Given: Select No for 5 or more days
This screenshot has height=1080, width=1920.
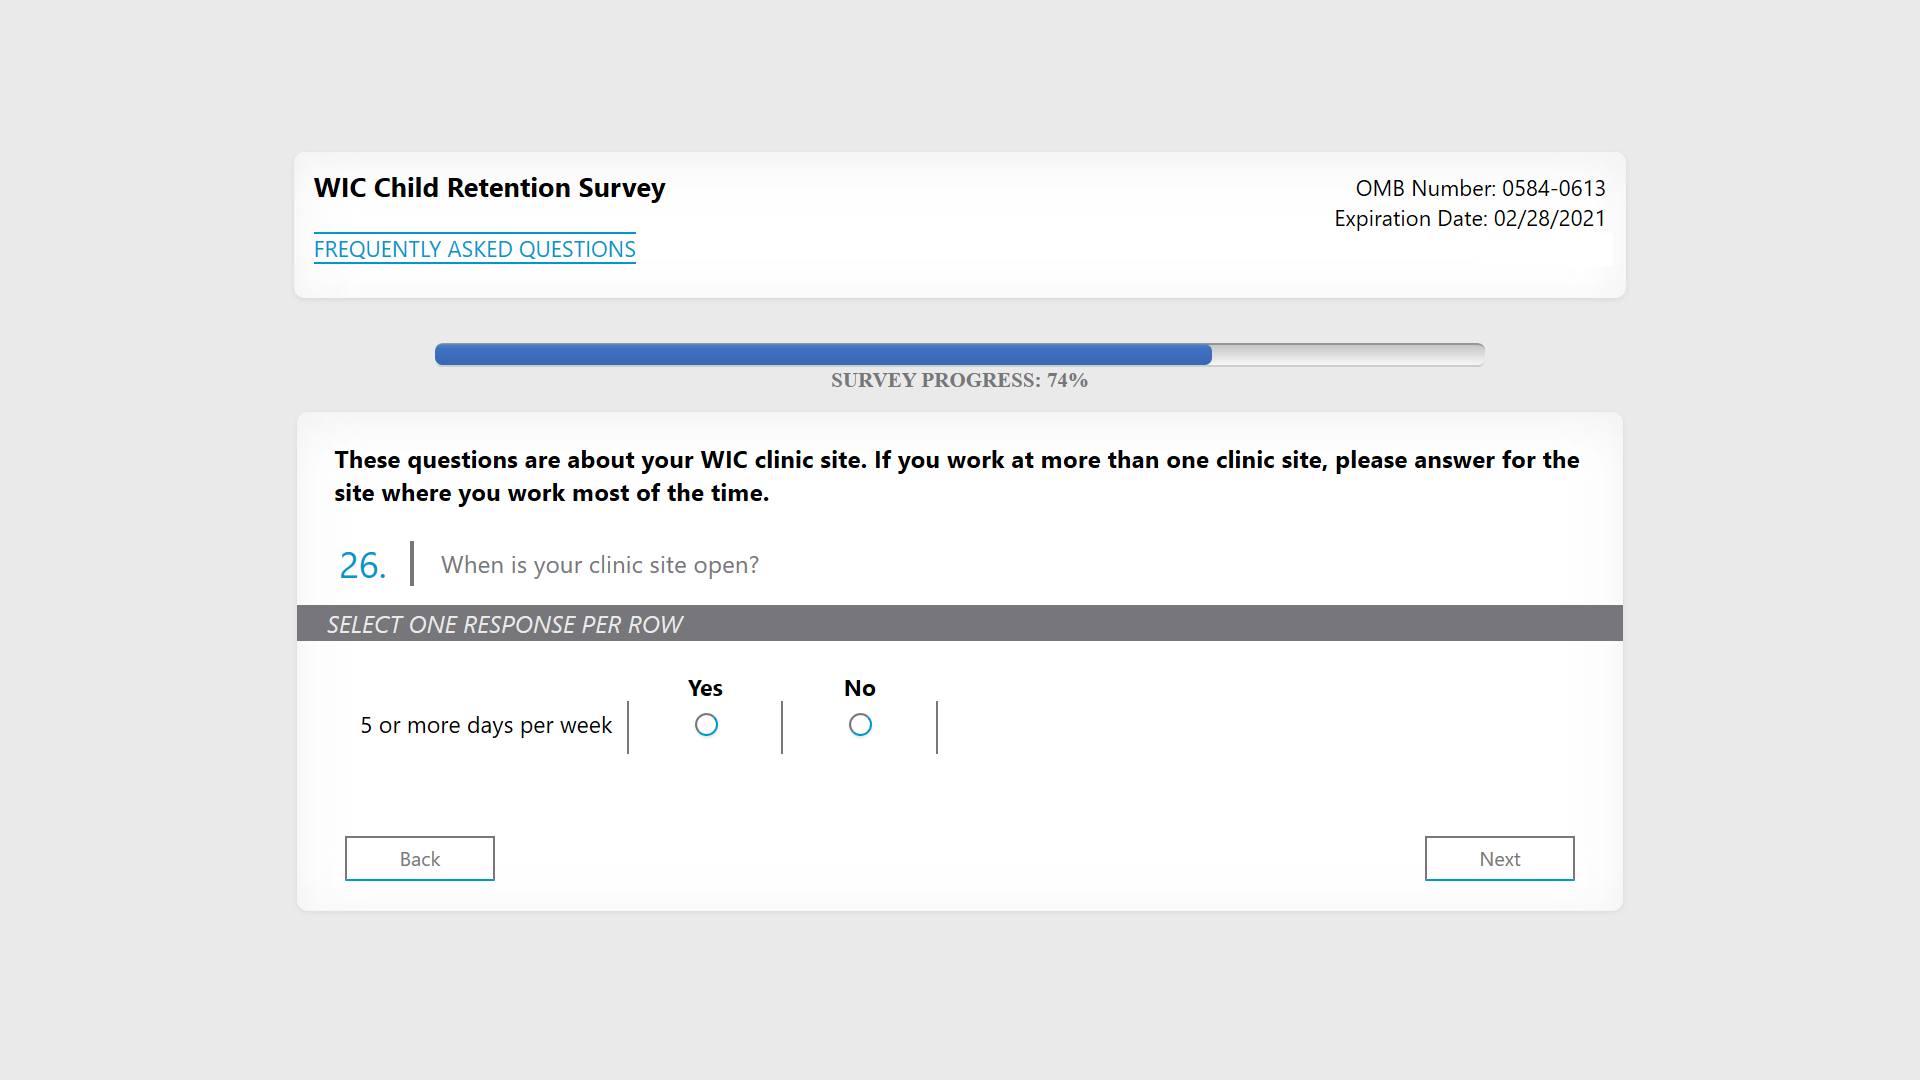Looking at the screenshot, I should 860,725.
